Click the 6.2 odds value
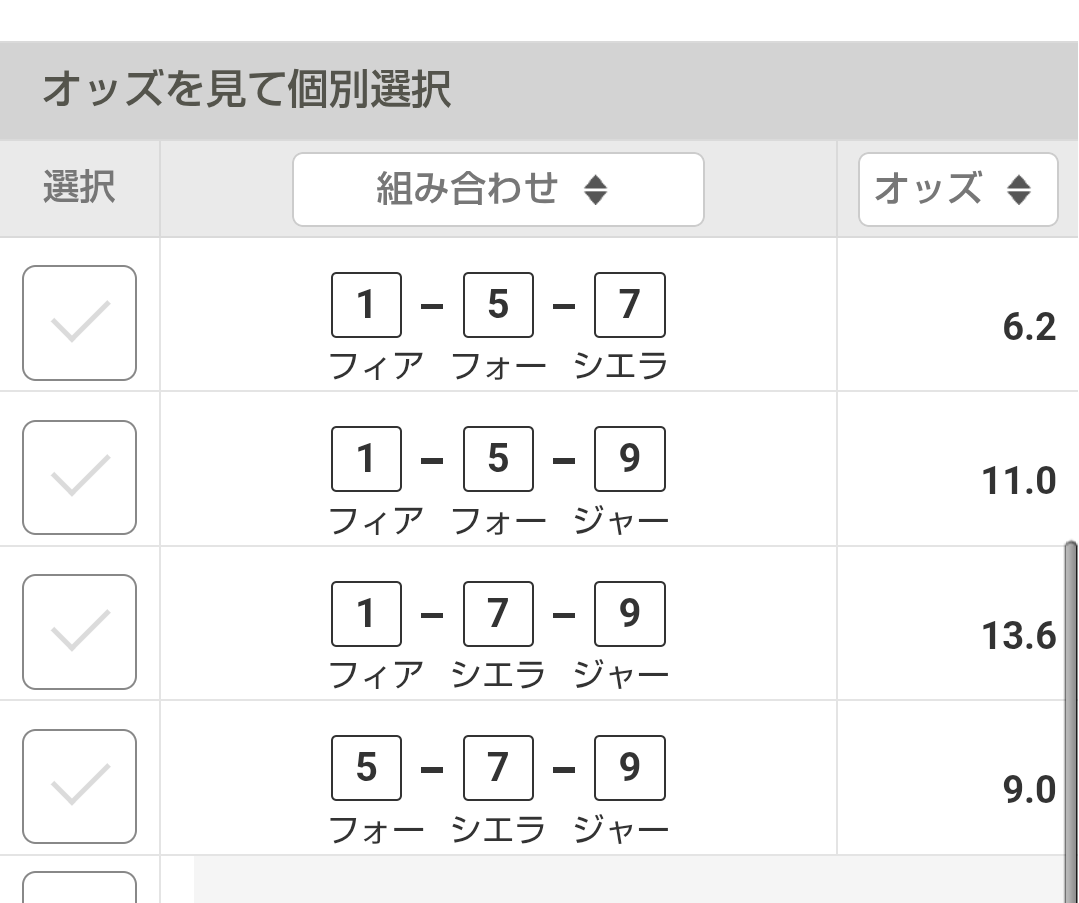 click(x=1029, y=327)
